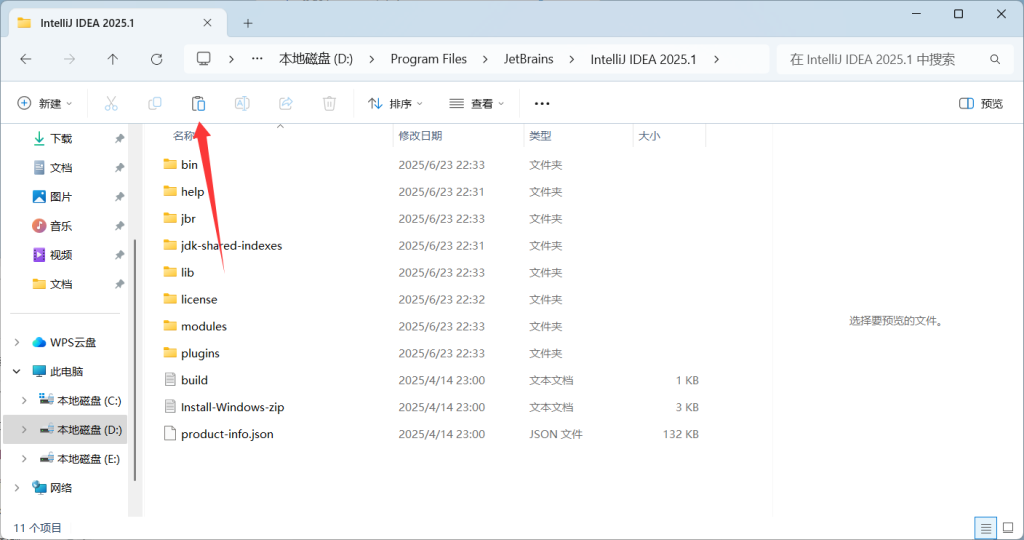Show hidden breadcrumb path via ellipsis
Image resolution: width=1024 pixels, height=540 pixels.
[x=257, y=59]
